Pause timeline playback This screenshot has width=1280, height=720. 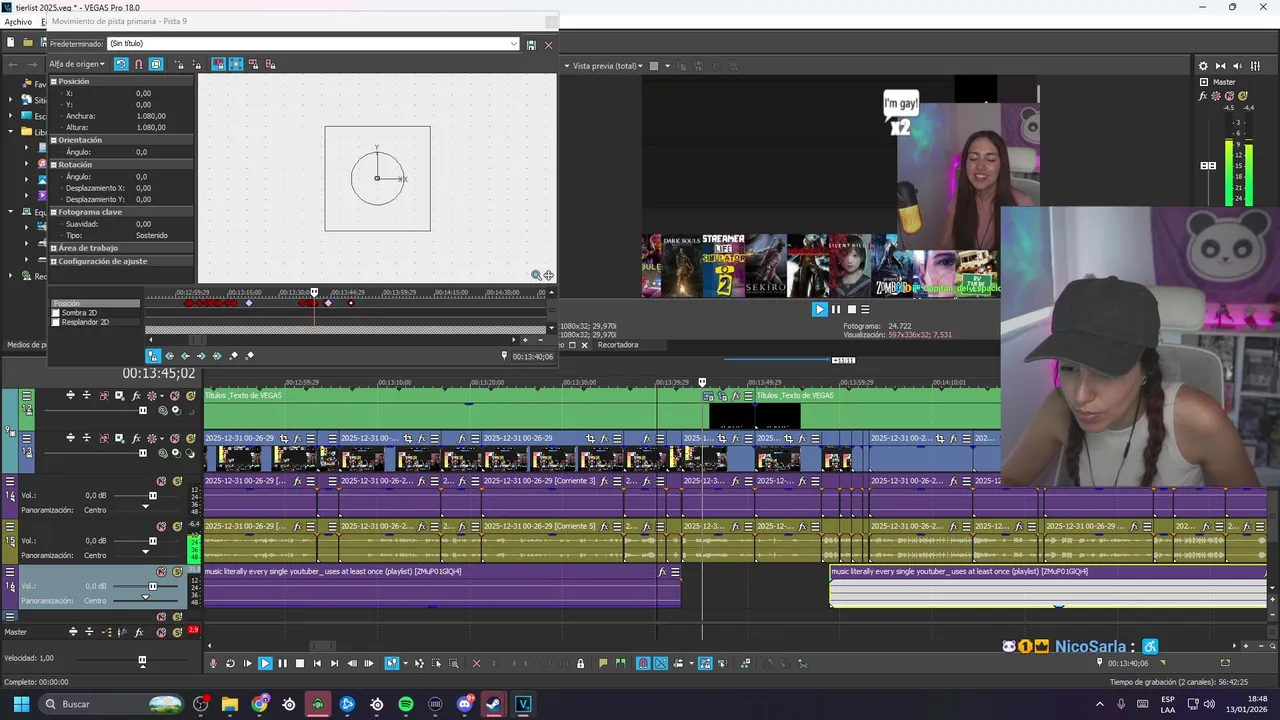pos(282,663)
